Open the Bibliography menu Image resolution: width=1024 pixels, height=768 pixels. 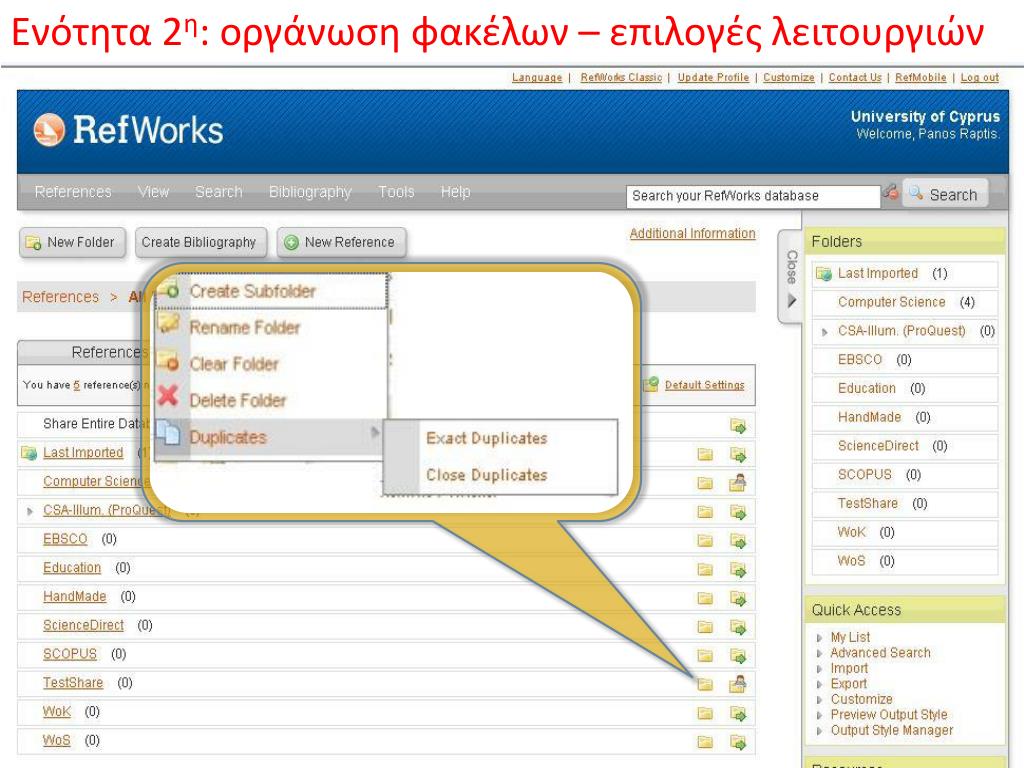(310, 192)
